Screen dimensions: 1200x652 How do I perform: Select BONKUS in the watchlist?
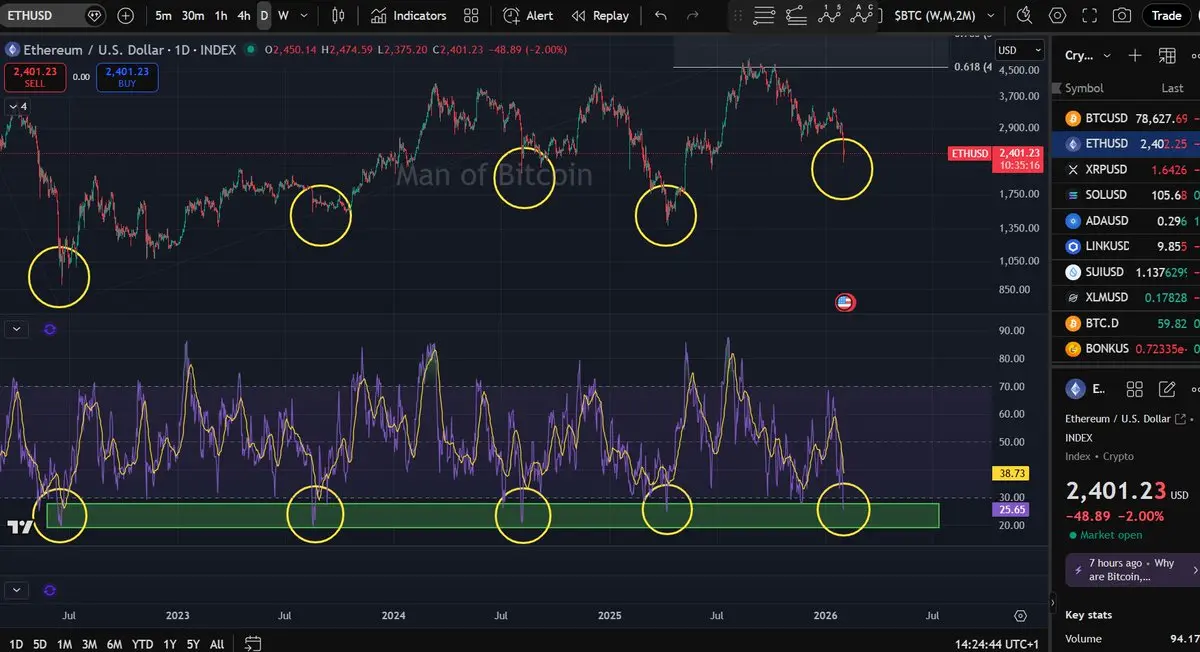[1128, 349]
